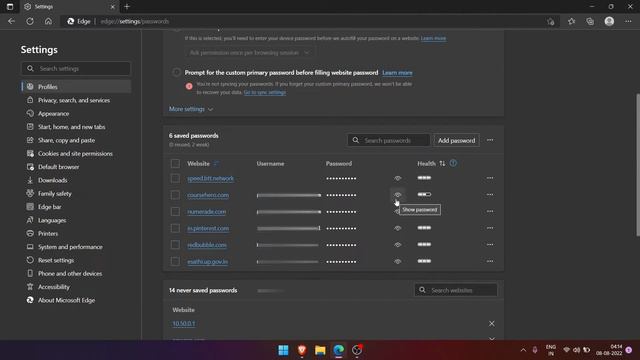Refresh the settings page
Viewport: 640px width, 360px height.
[x=30, y=21]
